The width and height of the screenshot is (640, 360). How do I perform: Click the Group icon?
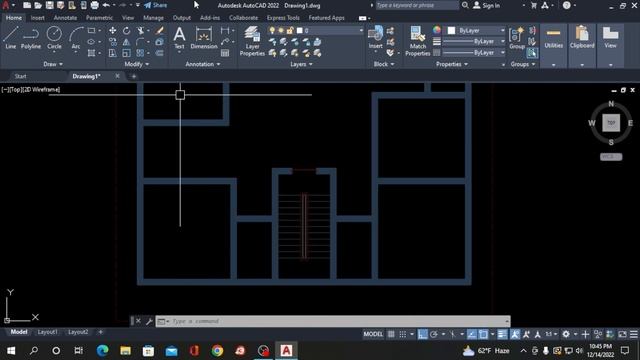[x=517, y=38]
